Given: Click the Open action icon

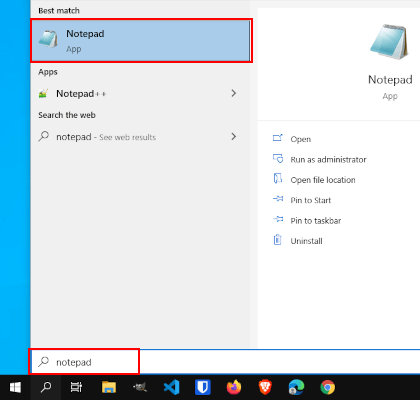Looking at the screenshot, I should click(x=278, y=138).
